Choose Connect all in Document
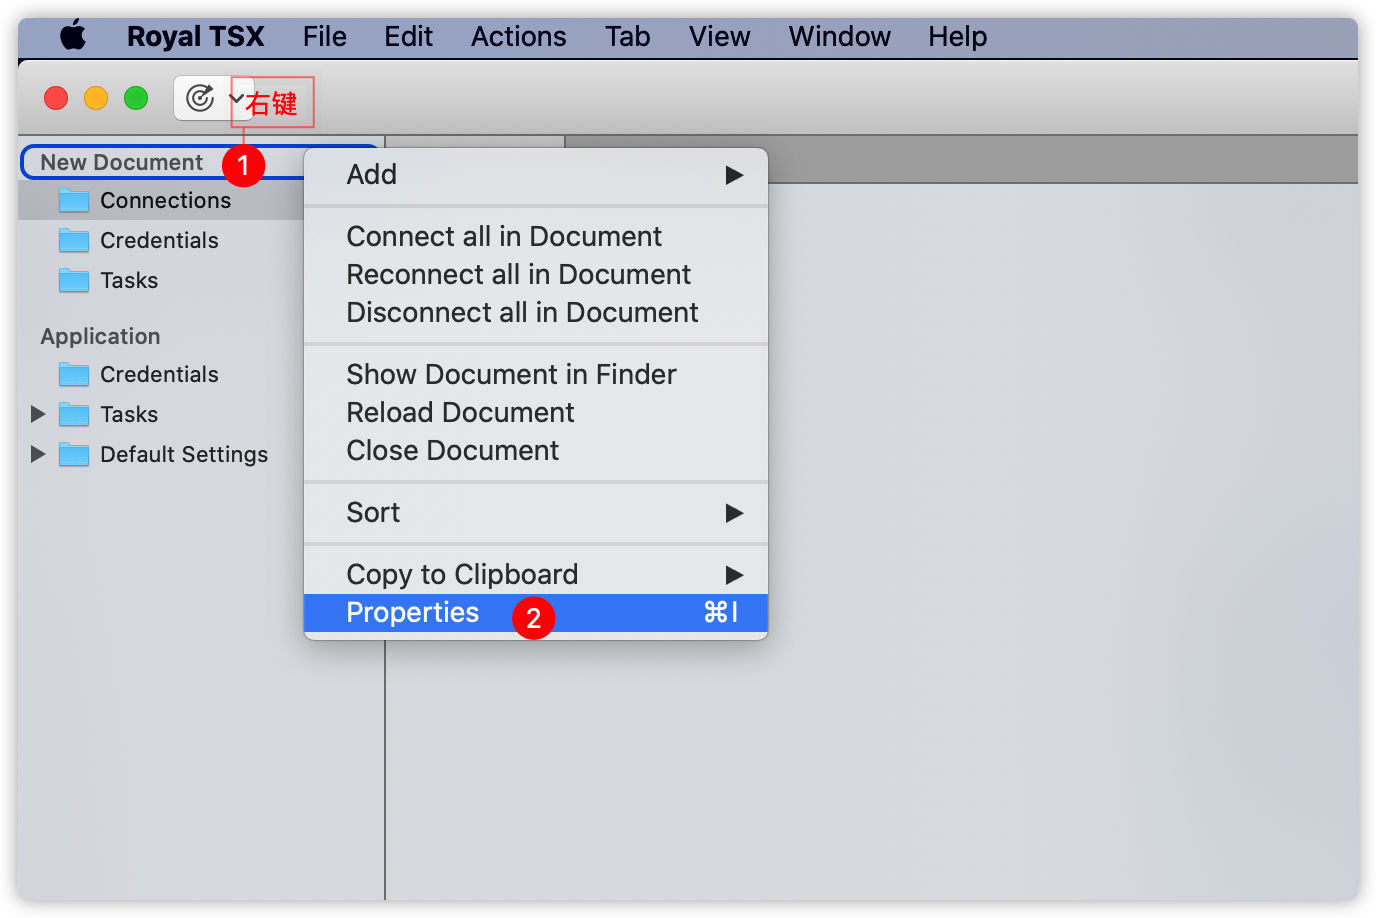This screenshot has height=918, width=1376. tap(536, 237)
